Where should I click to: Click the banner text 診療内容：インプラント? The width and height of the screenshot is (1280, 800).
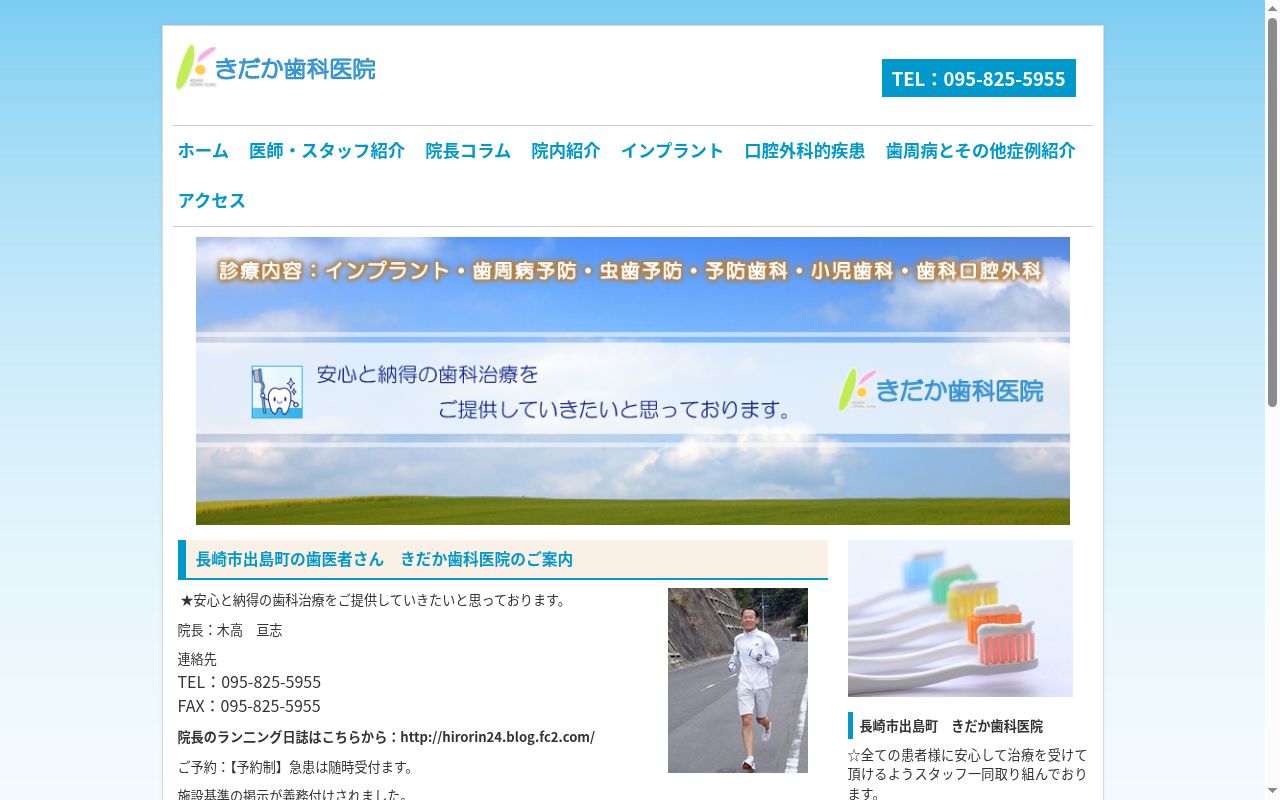630,271
